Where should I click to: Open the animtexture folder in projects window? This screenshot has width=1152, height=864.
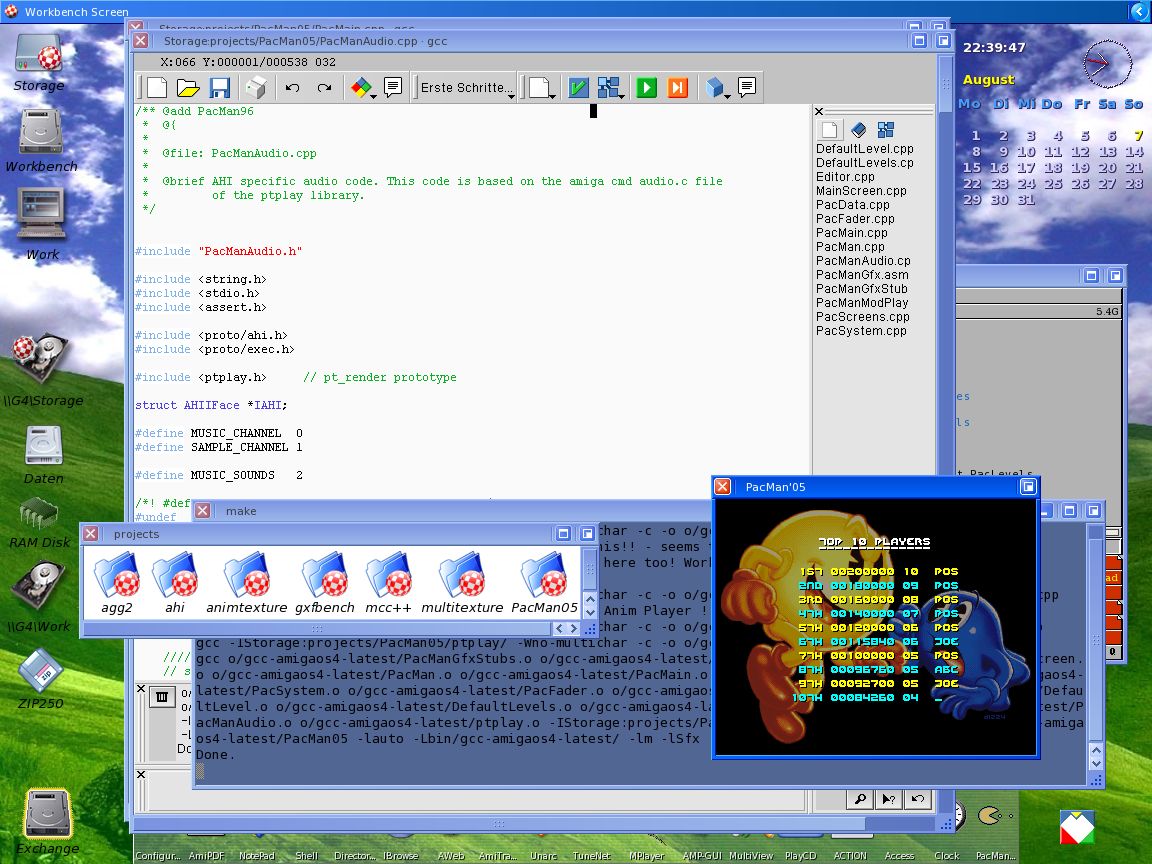pos(247,583)
